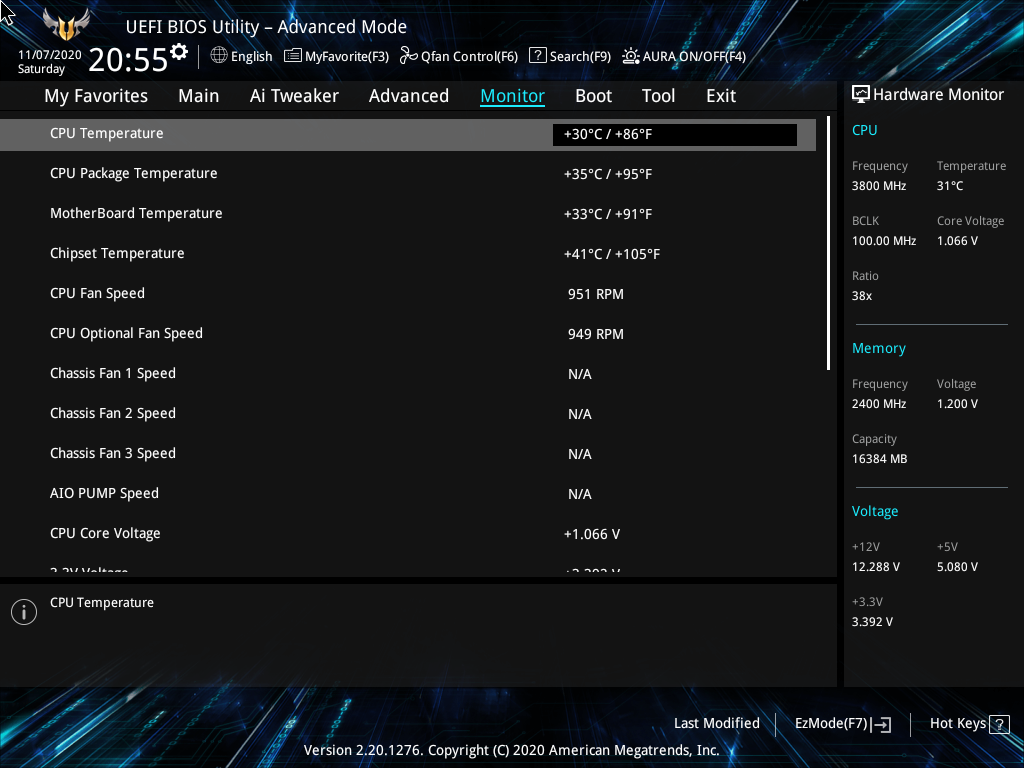Go to the Boot tab
The image size is (1024, 768).
point(594,96)
